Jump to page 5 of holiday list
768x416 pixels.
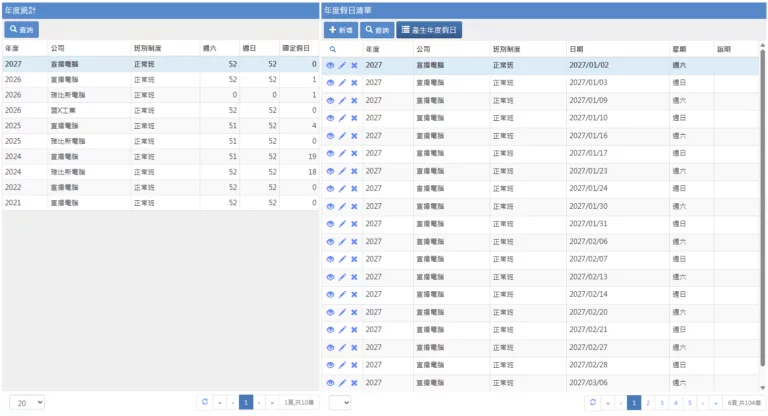pyautogui.click(x=689, y=402)
